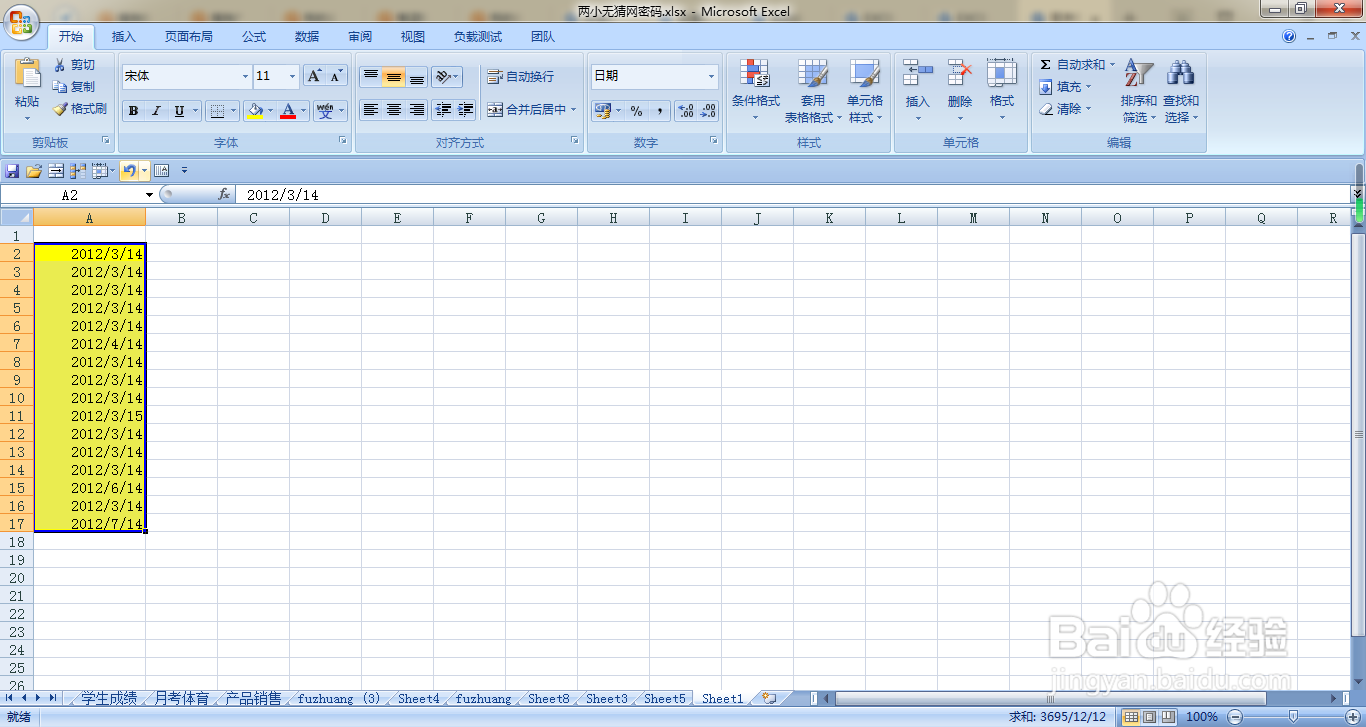Open Conditional Formatting (条件格式)

coord(755,91)
